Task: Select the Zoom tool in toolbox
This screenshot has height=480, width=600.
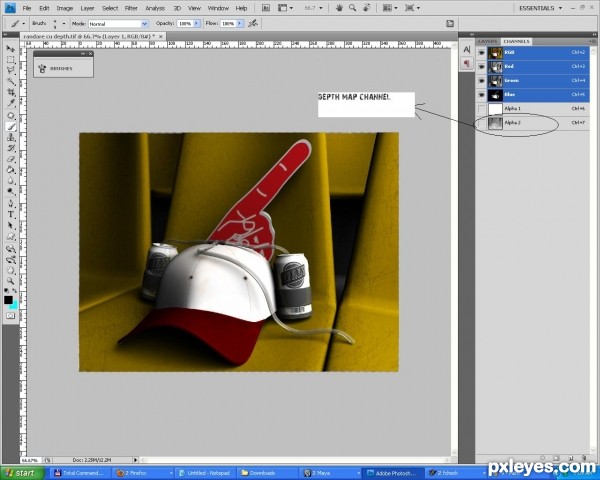Action: click(11, 281)
